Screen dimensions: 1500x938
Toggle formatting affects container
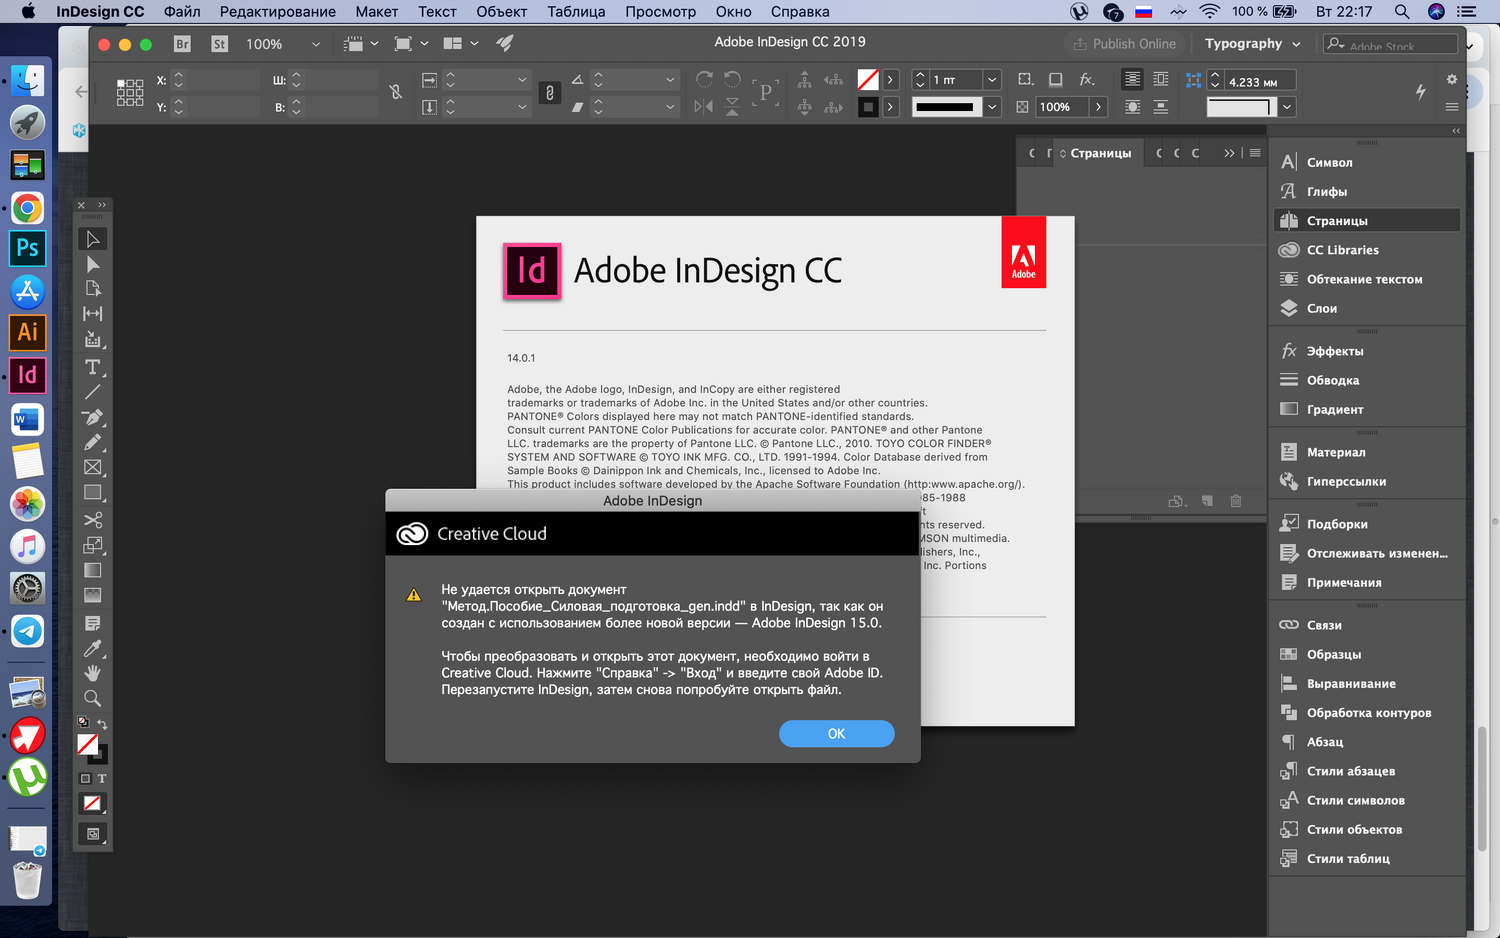click(85, 778)
